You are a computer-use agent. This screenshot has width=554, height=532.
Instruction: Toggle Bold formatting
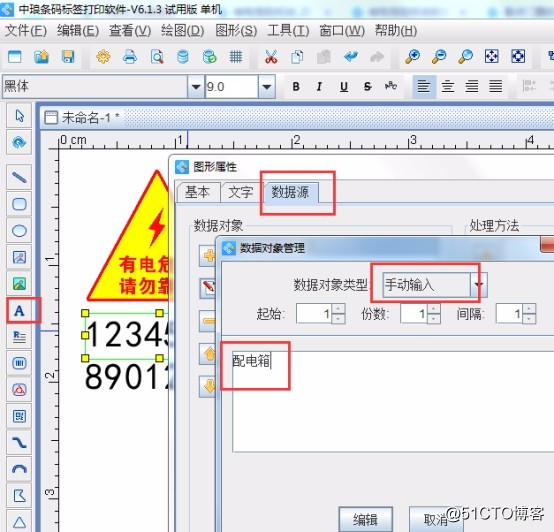tap(296, 86)
